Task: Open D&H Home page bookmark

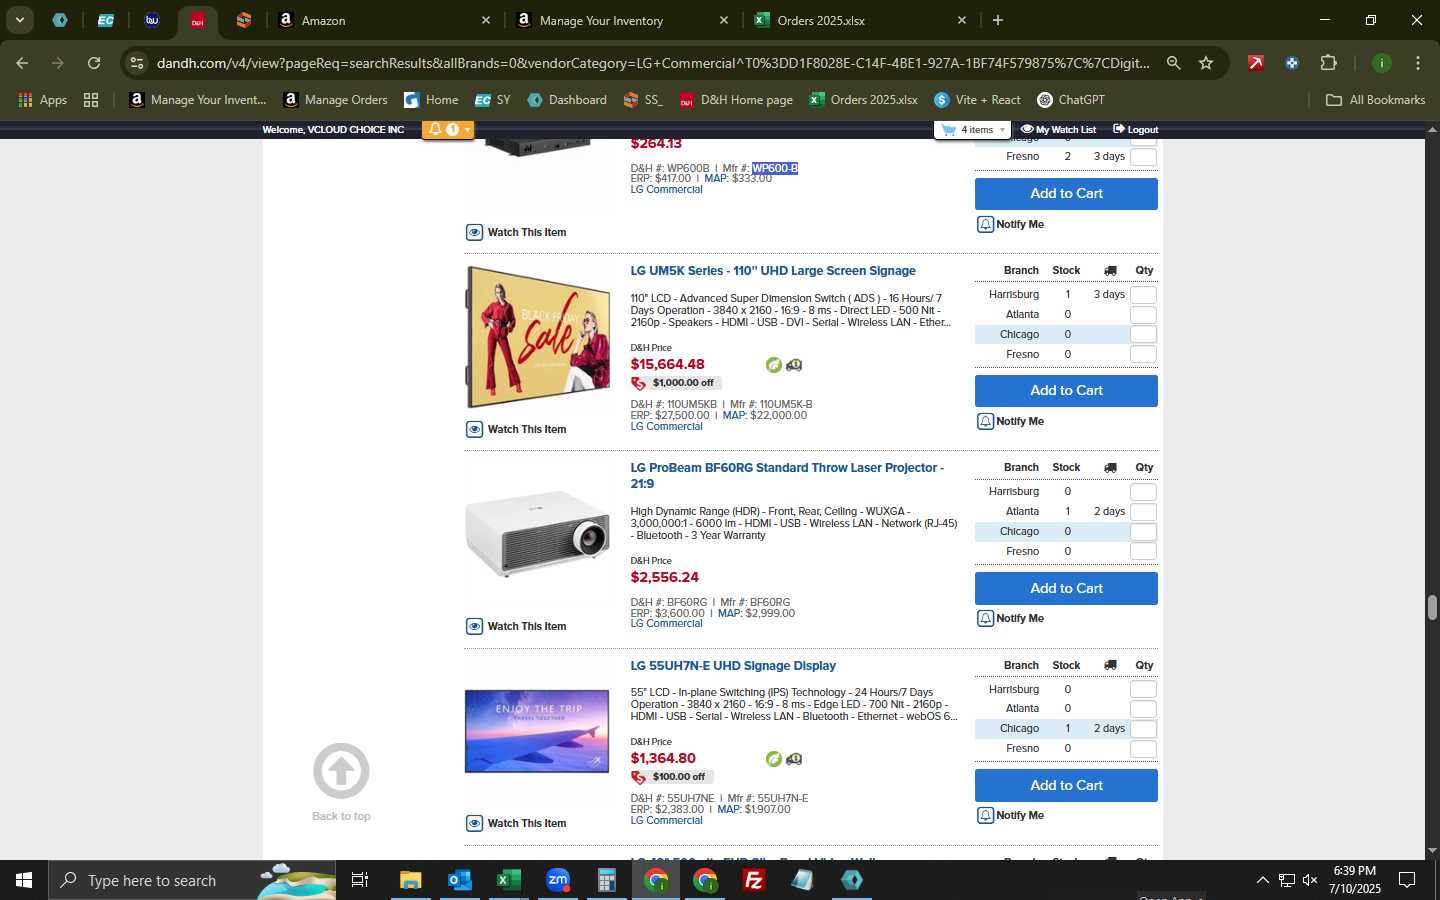Action: point(736,100)
